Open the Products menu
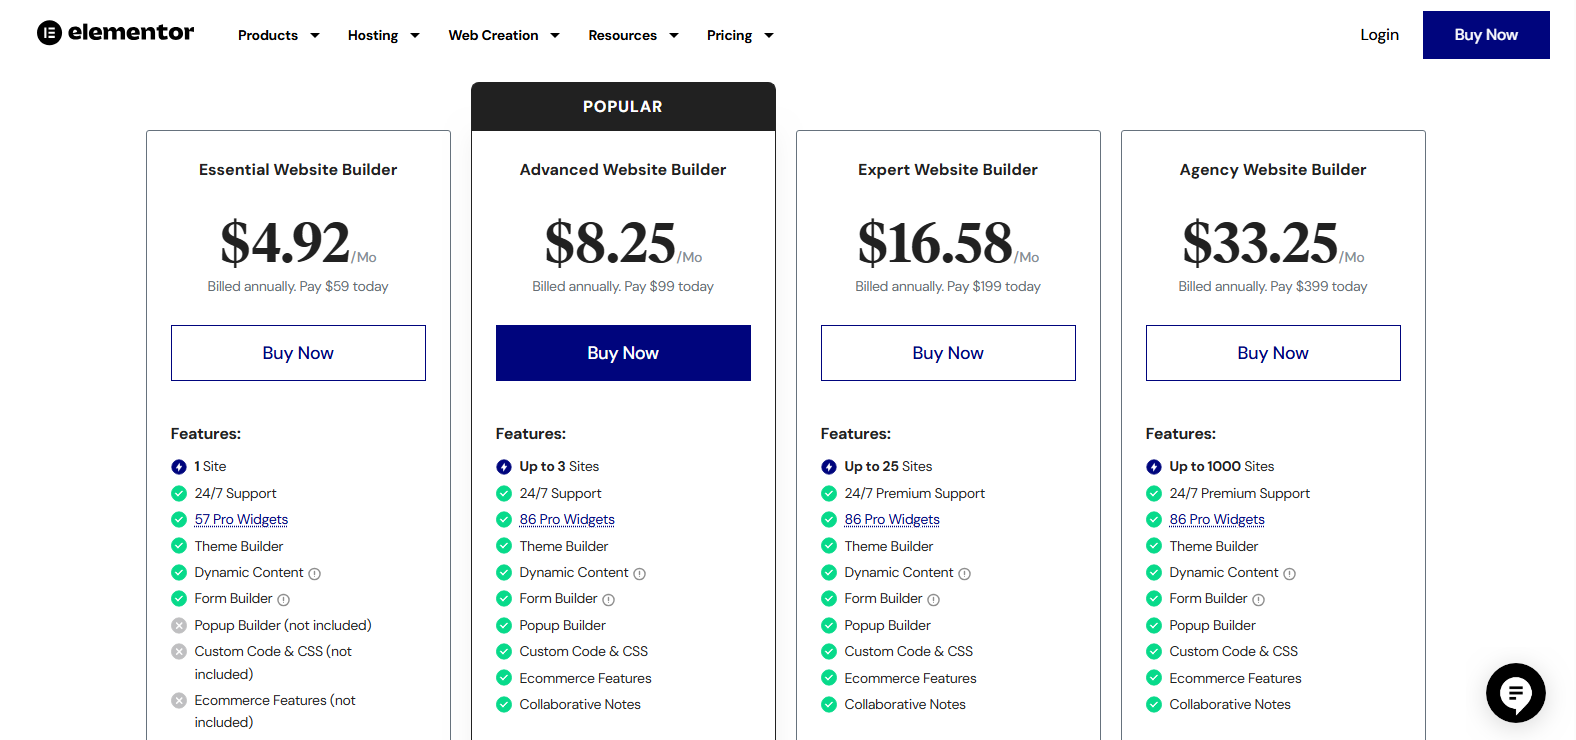The width and height of the screenshot is (1576, 740). click(x=268, y=35)
